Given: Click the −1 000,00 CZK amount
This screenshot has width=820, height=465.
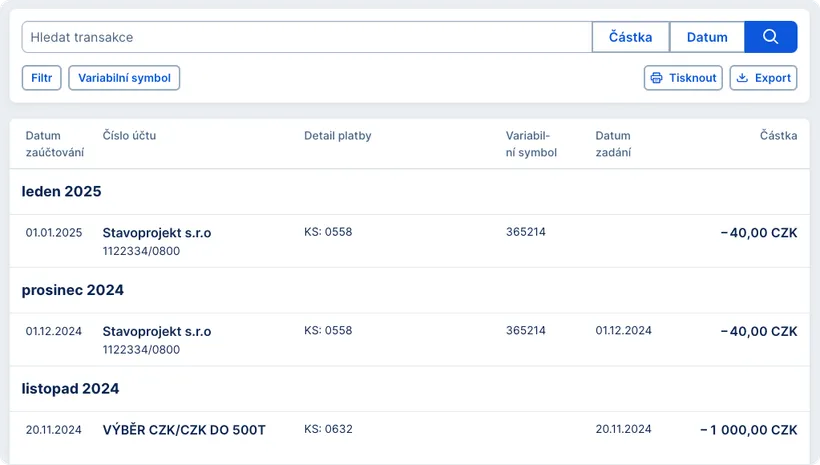Looking at the screenshot, I should [748, 430].
